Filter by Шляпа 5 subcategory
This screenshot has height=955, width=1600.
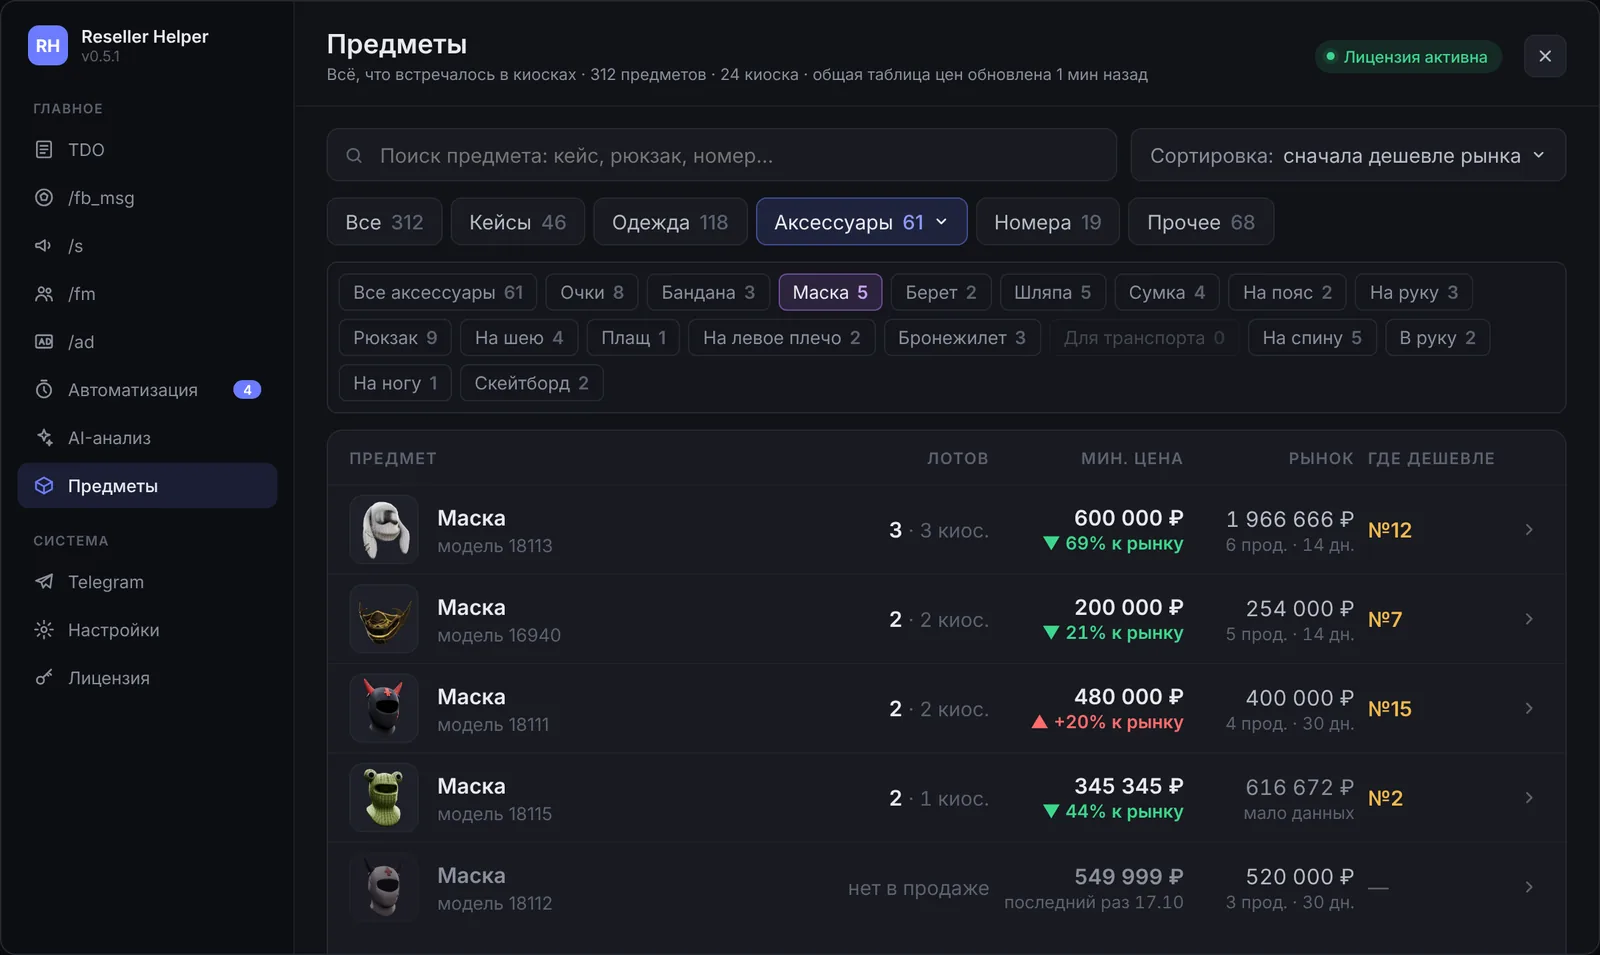(x=1053, y=292)
